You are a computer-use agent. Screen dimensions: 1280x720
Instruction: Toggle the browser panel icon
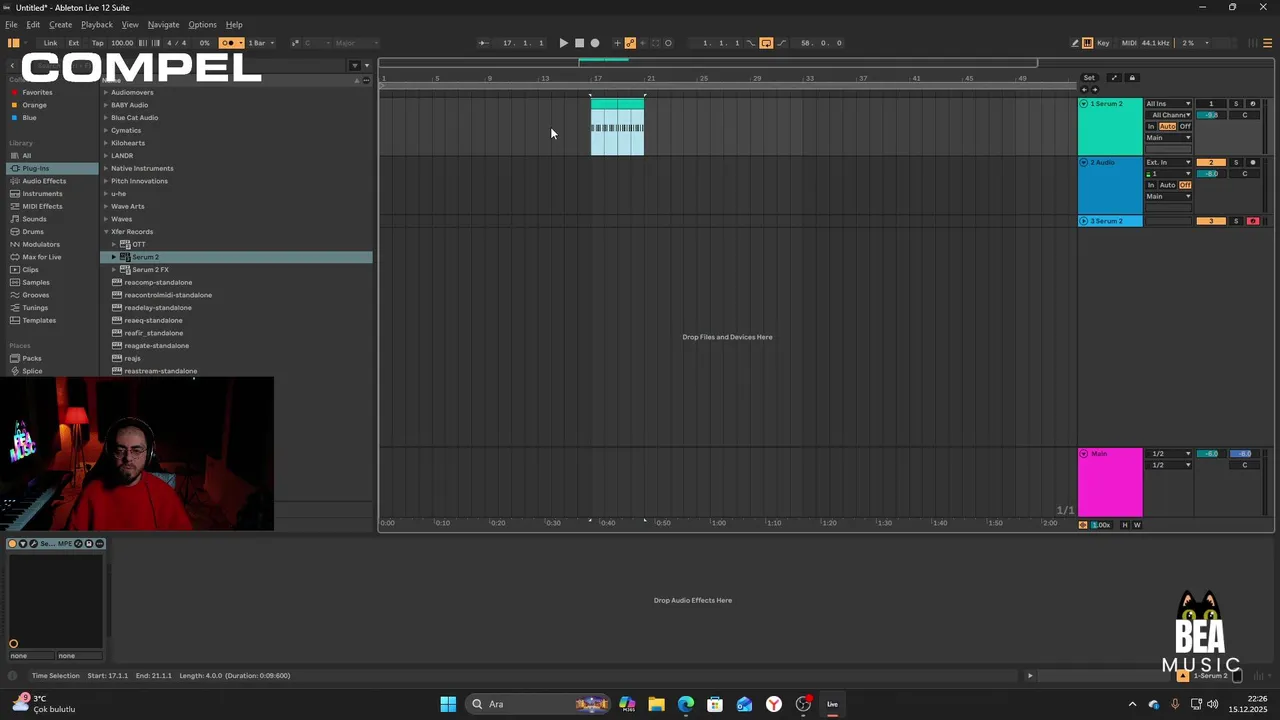pos(13,43)
